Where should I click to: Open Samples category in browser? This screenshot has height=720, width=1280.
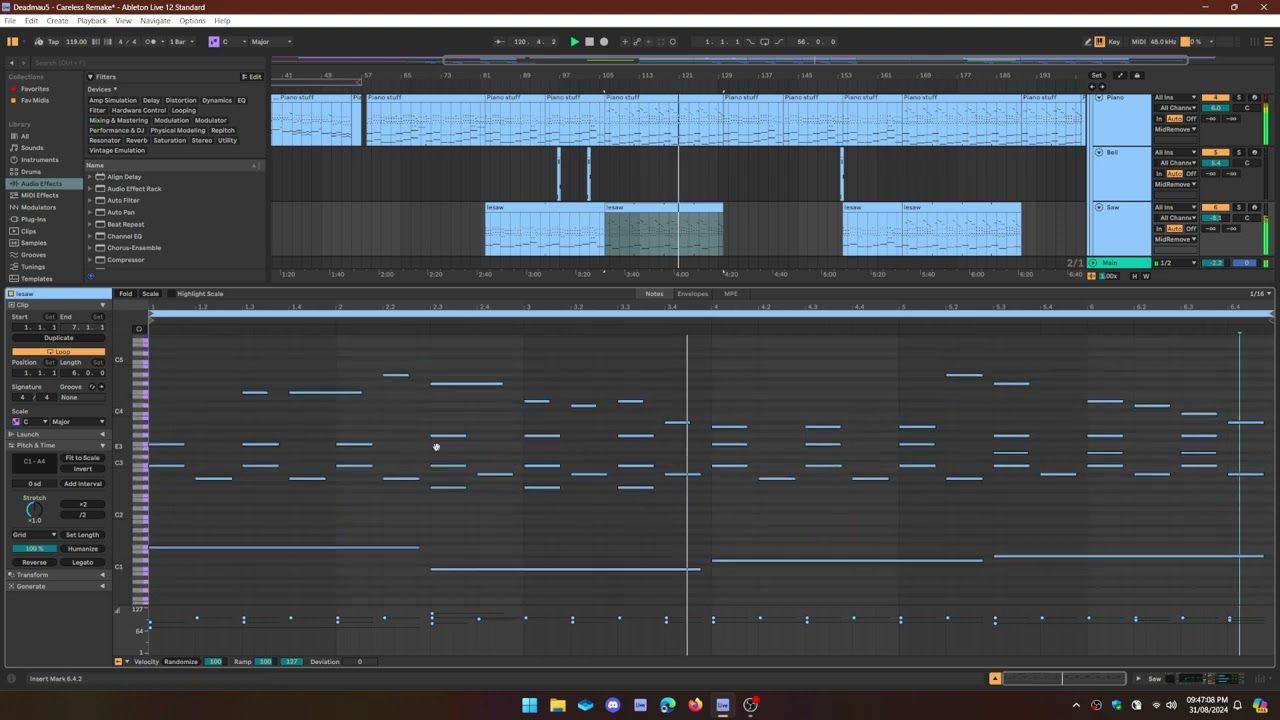coord(33,243)
